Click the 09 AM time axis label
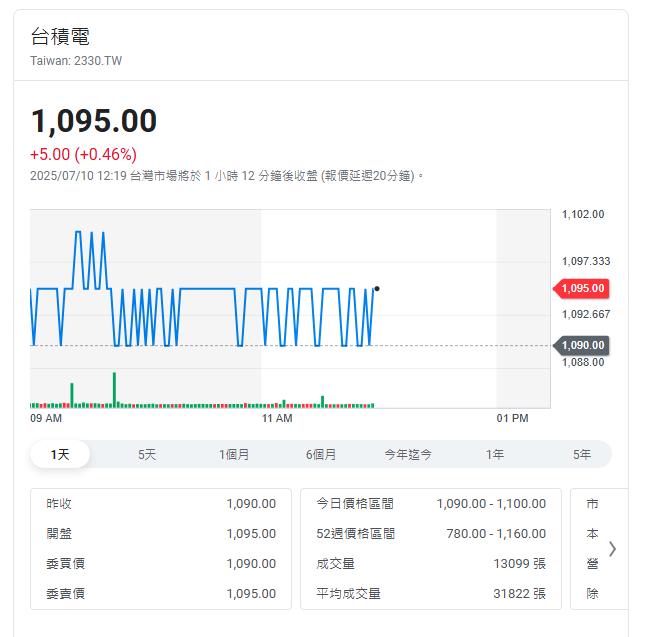The image size is (651, 637). click(x=46, y=418)
